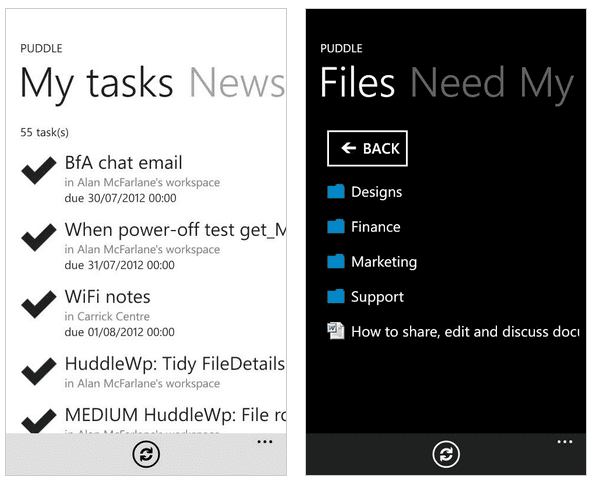Click the due 01/08/2012 00:00 date
The image size is (594, 481).
point(120,332)
